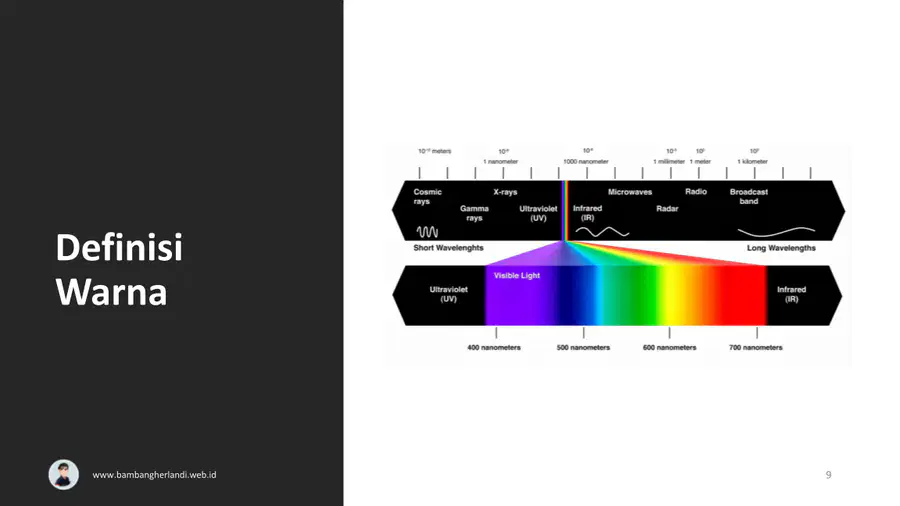This screenshot has height=506, width=900.
Task: Click the 700 nanometers marker label
Action: click(755, 348)
